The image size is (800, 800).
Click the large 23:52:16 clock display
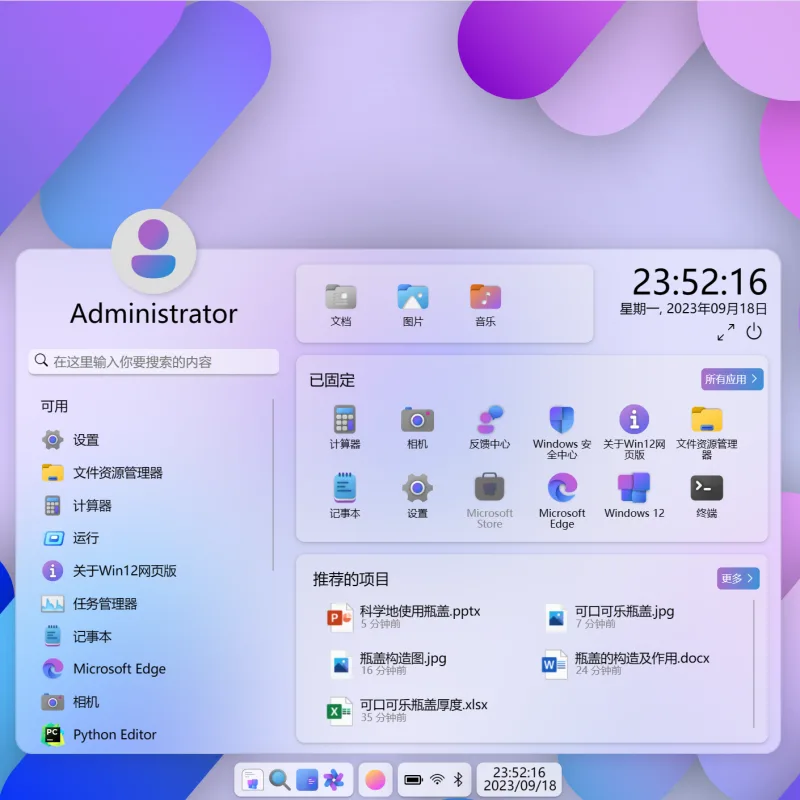(699, 282)
